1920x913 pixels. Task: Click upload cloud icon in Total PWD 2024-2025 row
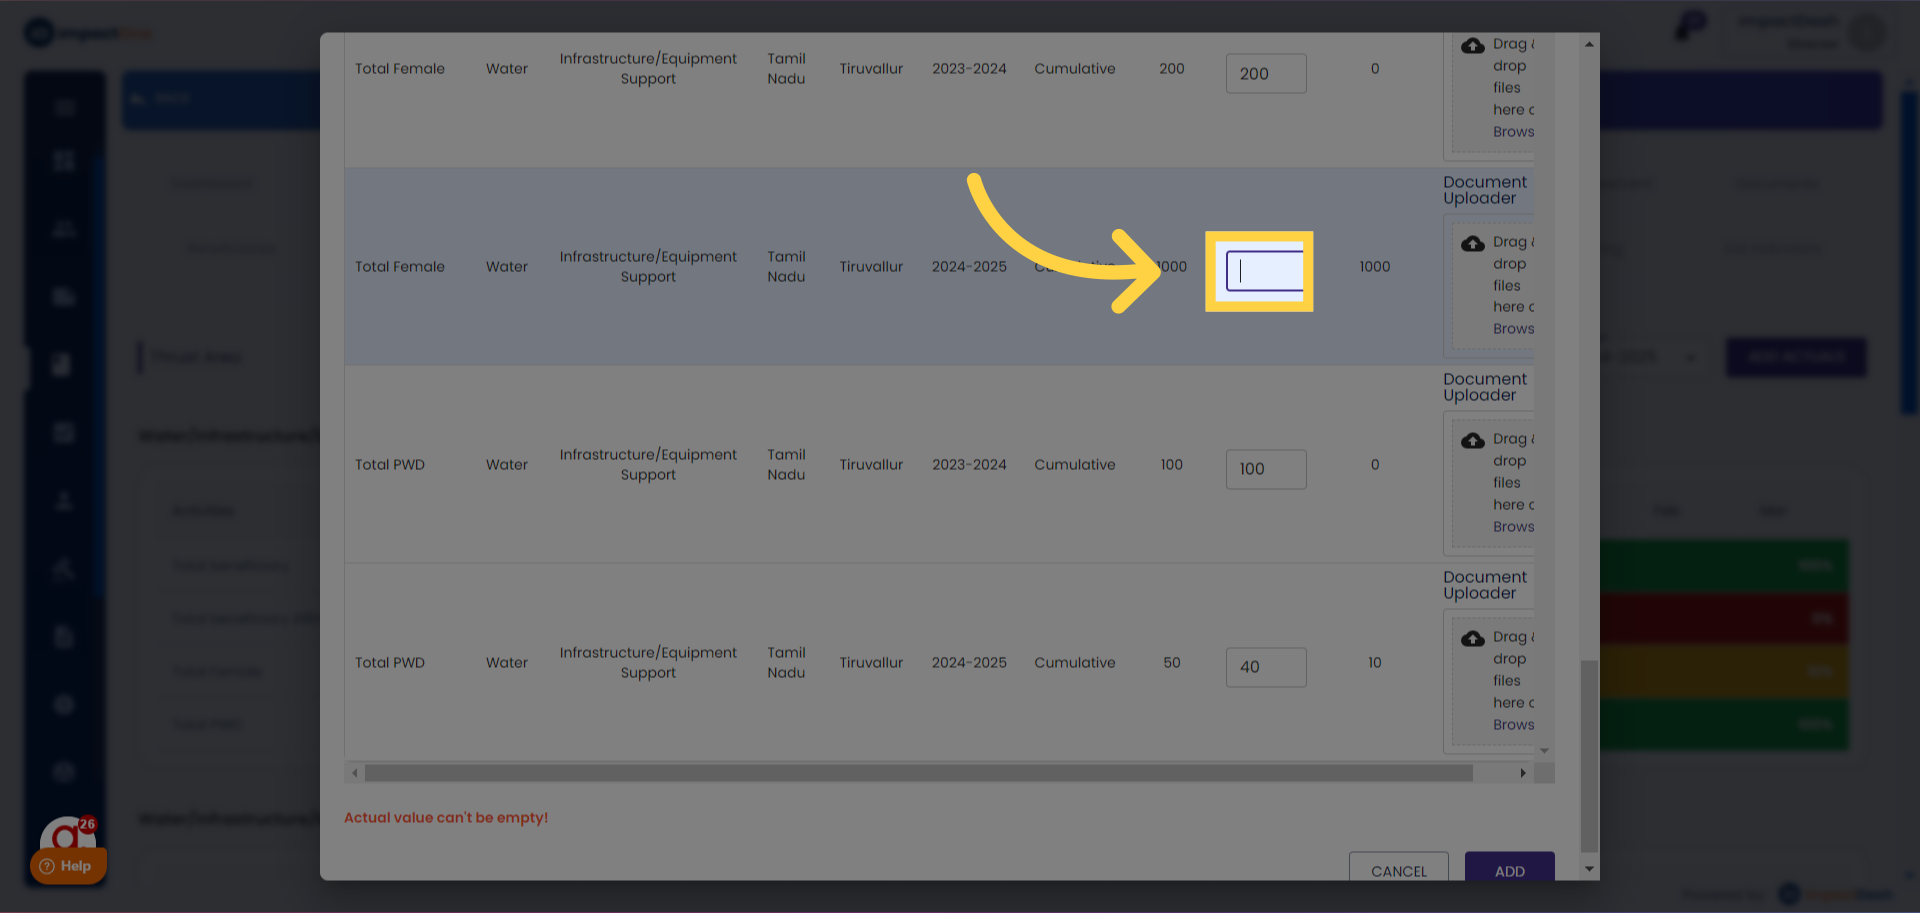1472,639
